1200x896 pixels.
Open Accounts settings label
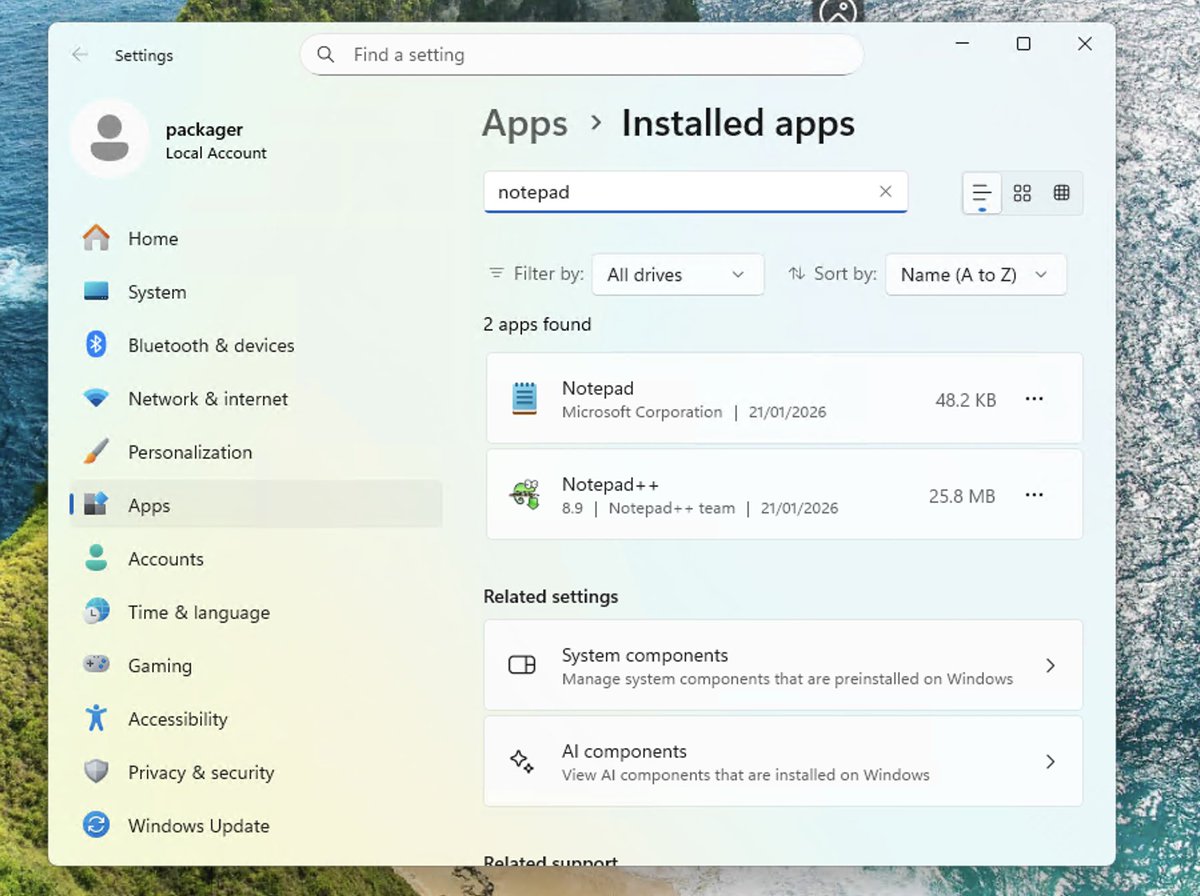pyautogui.click(x=166, y=559)
